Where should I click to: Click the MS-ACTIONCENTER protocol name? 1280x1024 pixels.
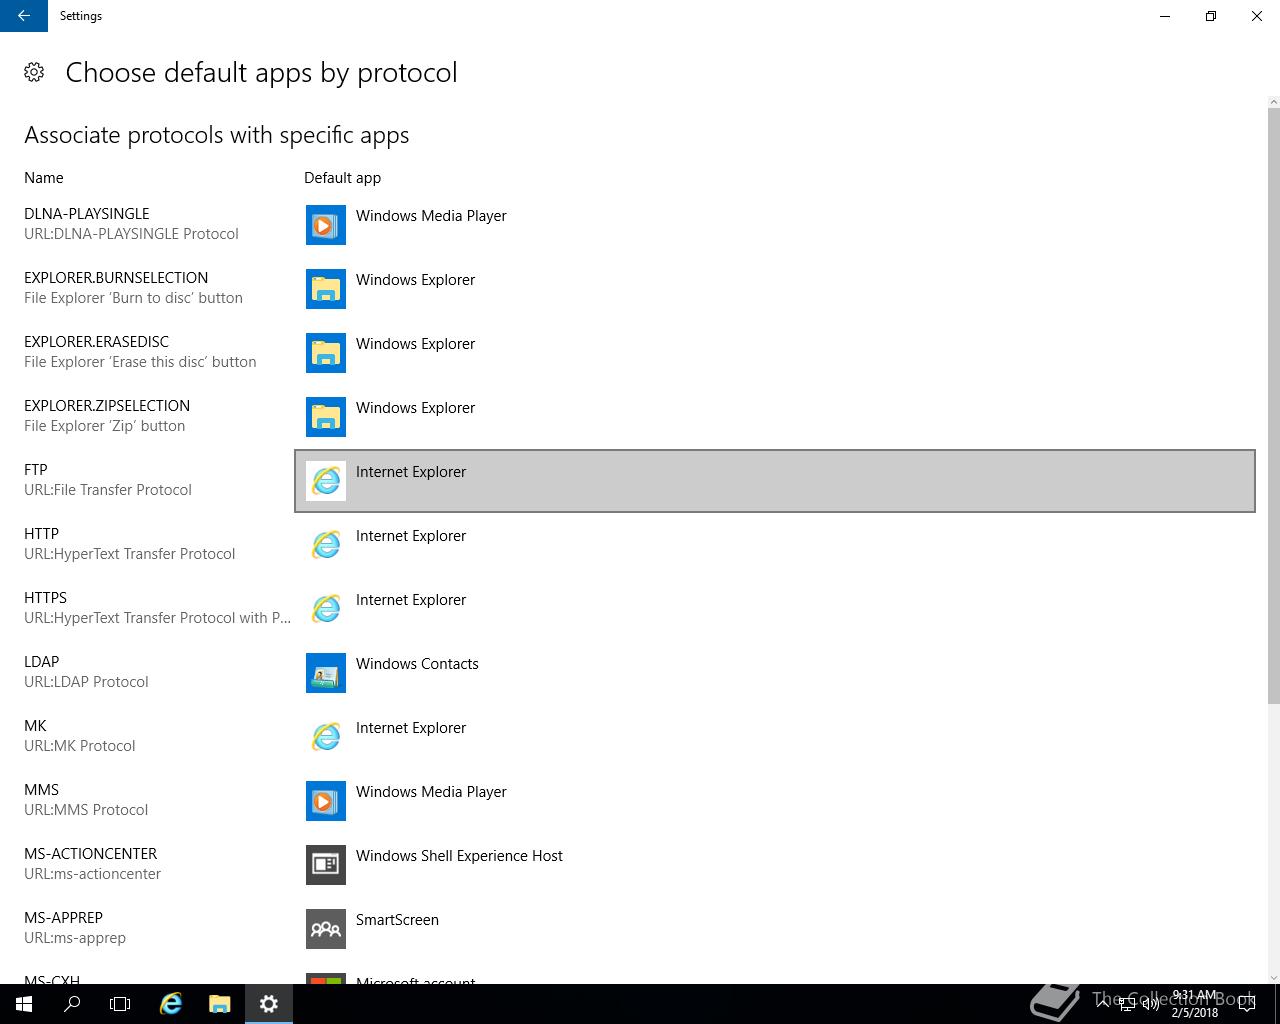(91, 854)
